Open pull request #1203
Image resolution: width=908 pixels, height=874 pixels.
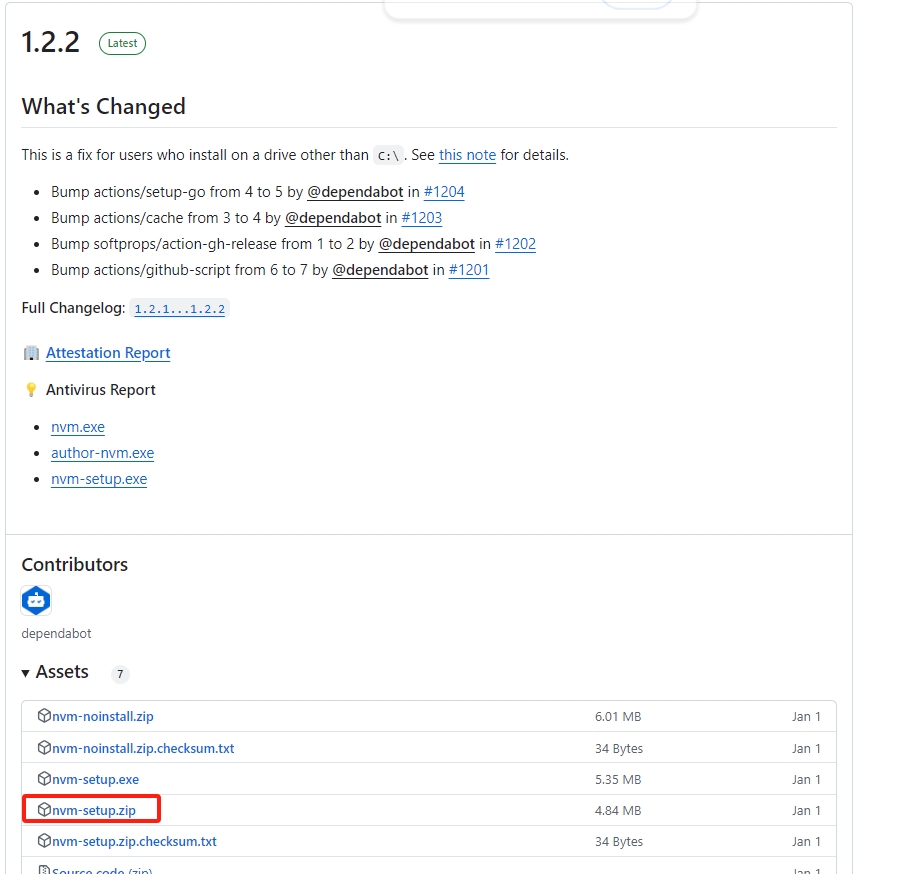coord(422,218)
